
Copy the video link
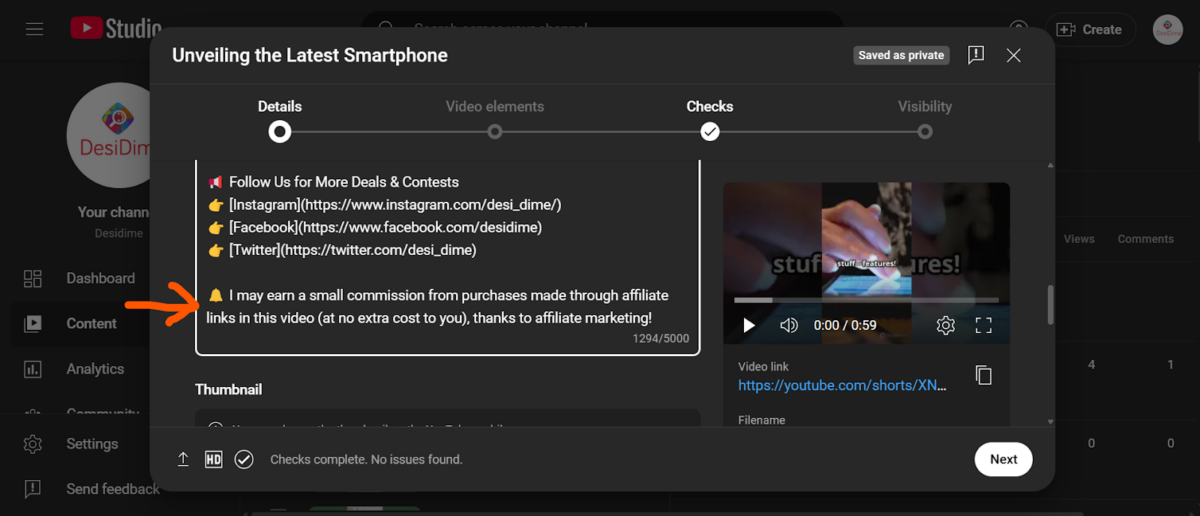click(x=983, y=375)
